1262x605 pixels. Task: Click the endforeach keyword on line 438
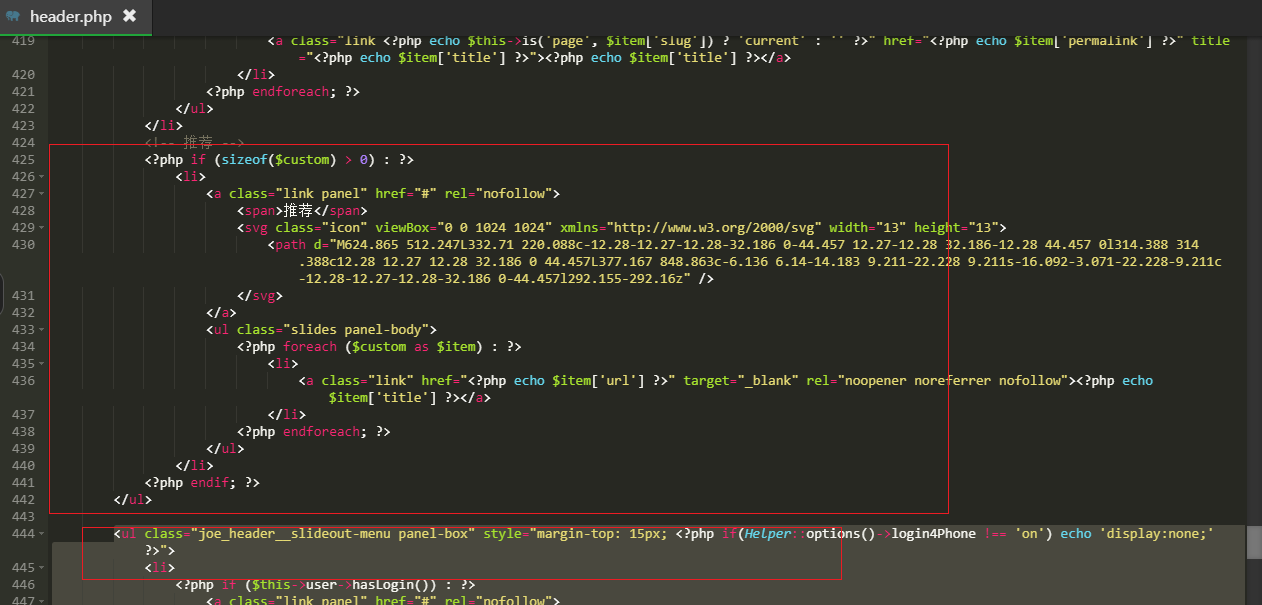[321, 431]
